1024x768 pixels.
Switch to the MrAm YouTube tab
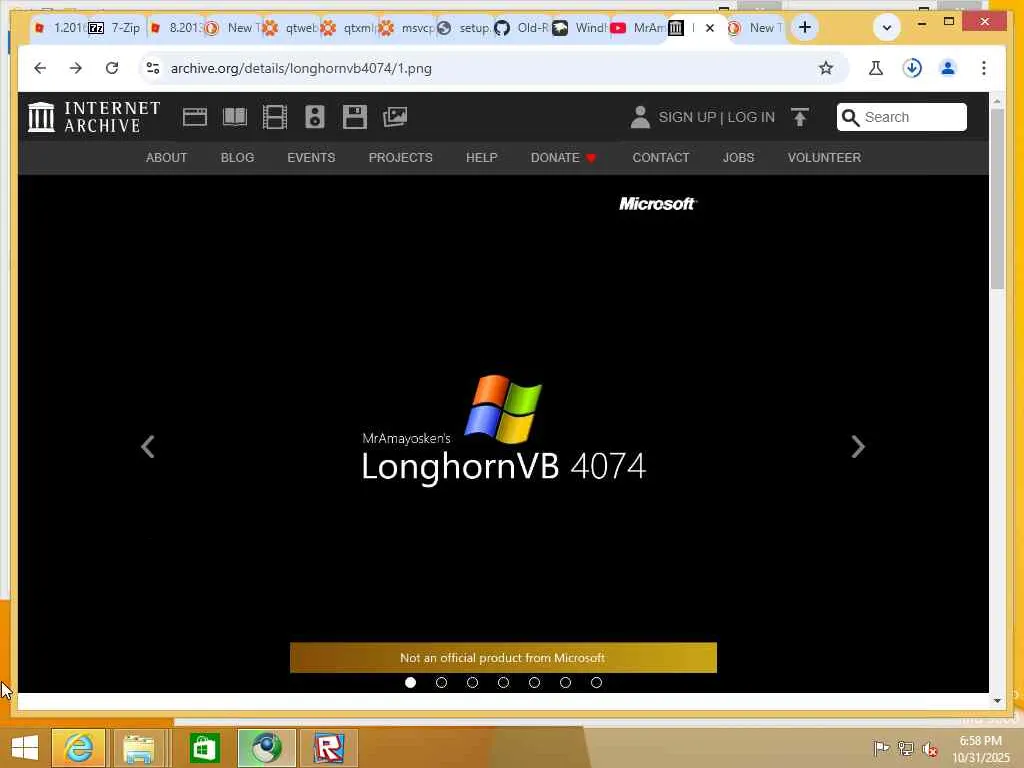click(x=640, y=28)
